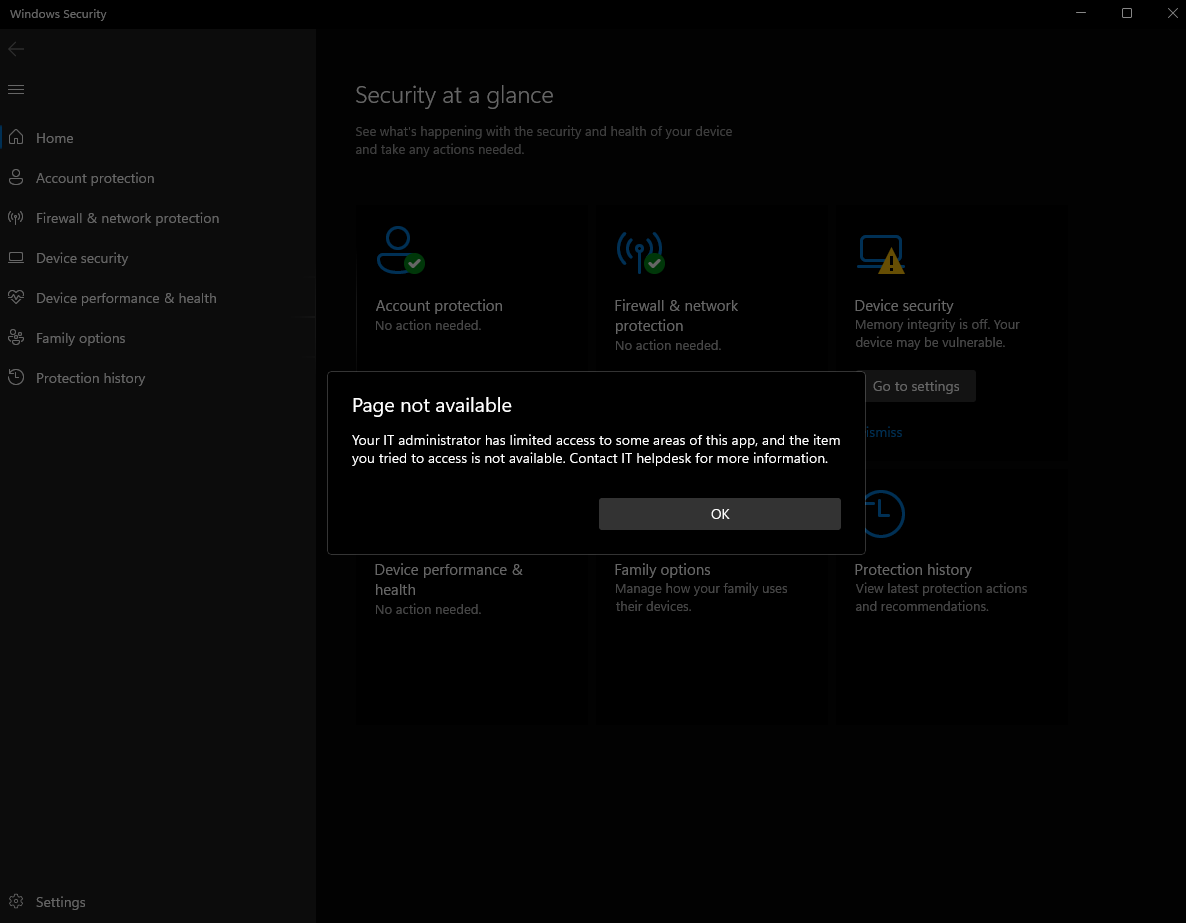Open Firewall & network protection card title

(x=676, y=315)
